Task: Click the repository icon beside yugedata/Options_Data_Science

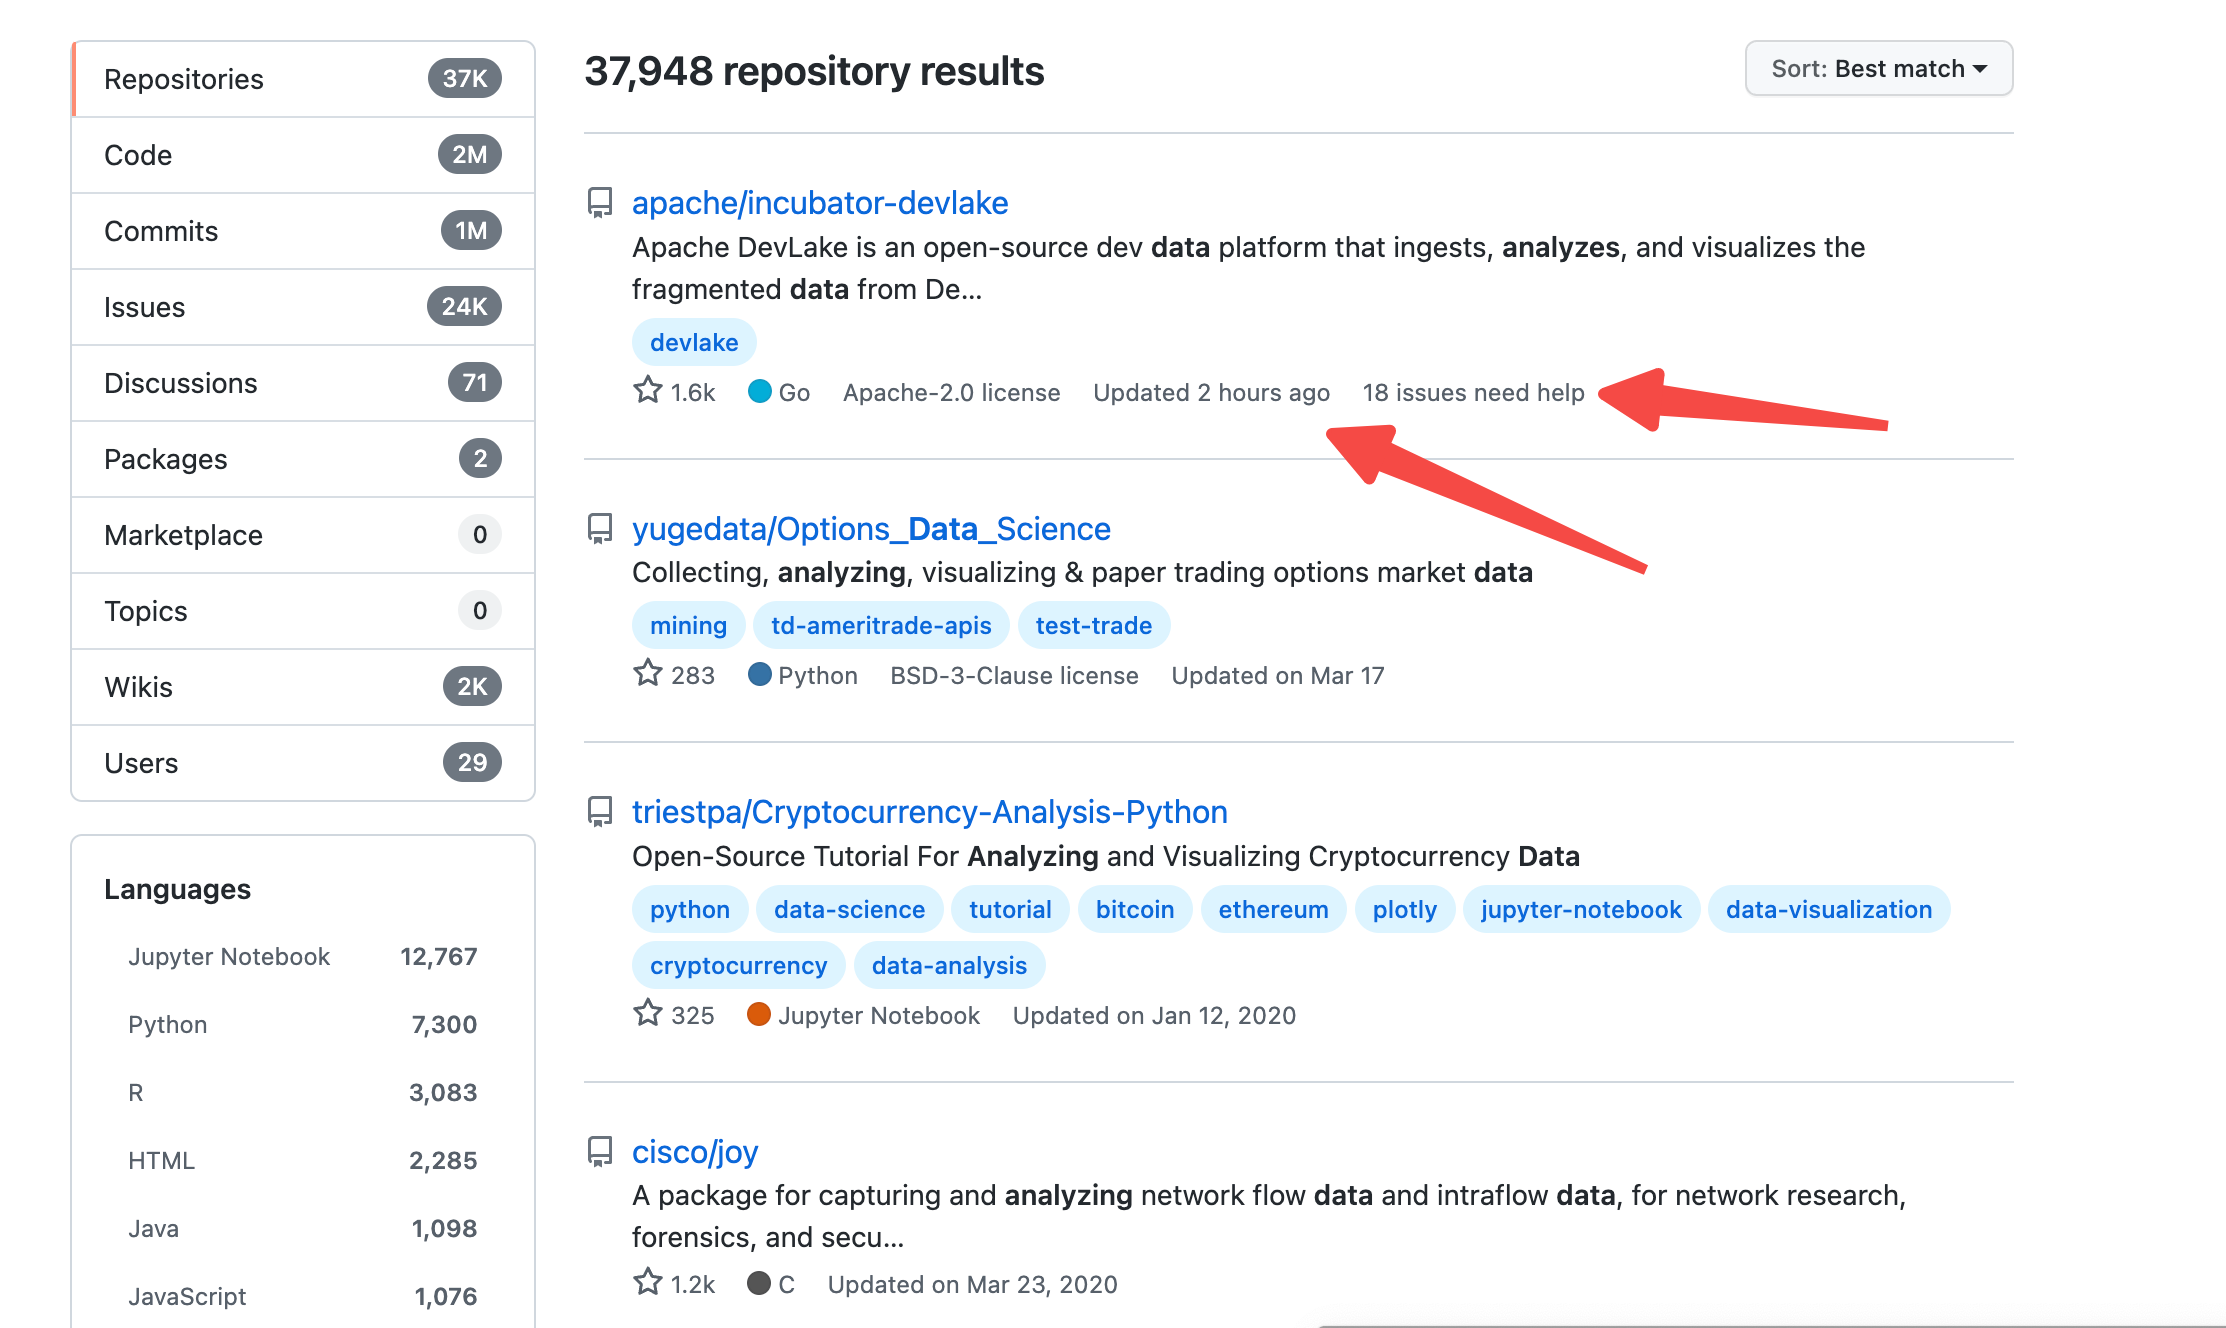Action: [x=600, y=529]
